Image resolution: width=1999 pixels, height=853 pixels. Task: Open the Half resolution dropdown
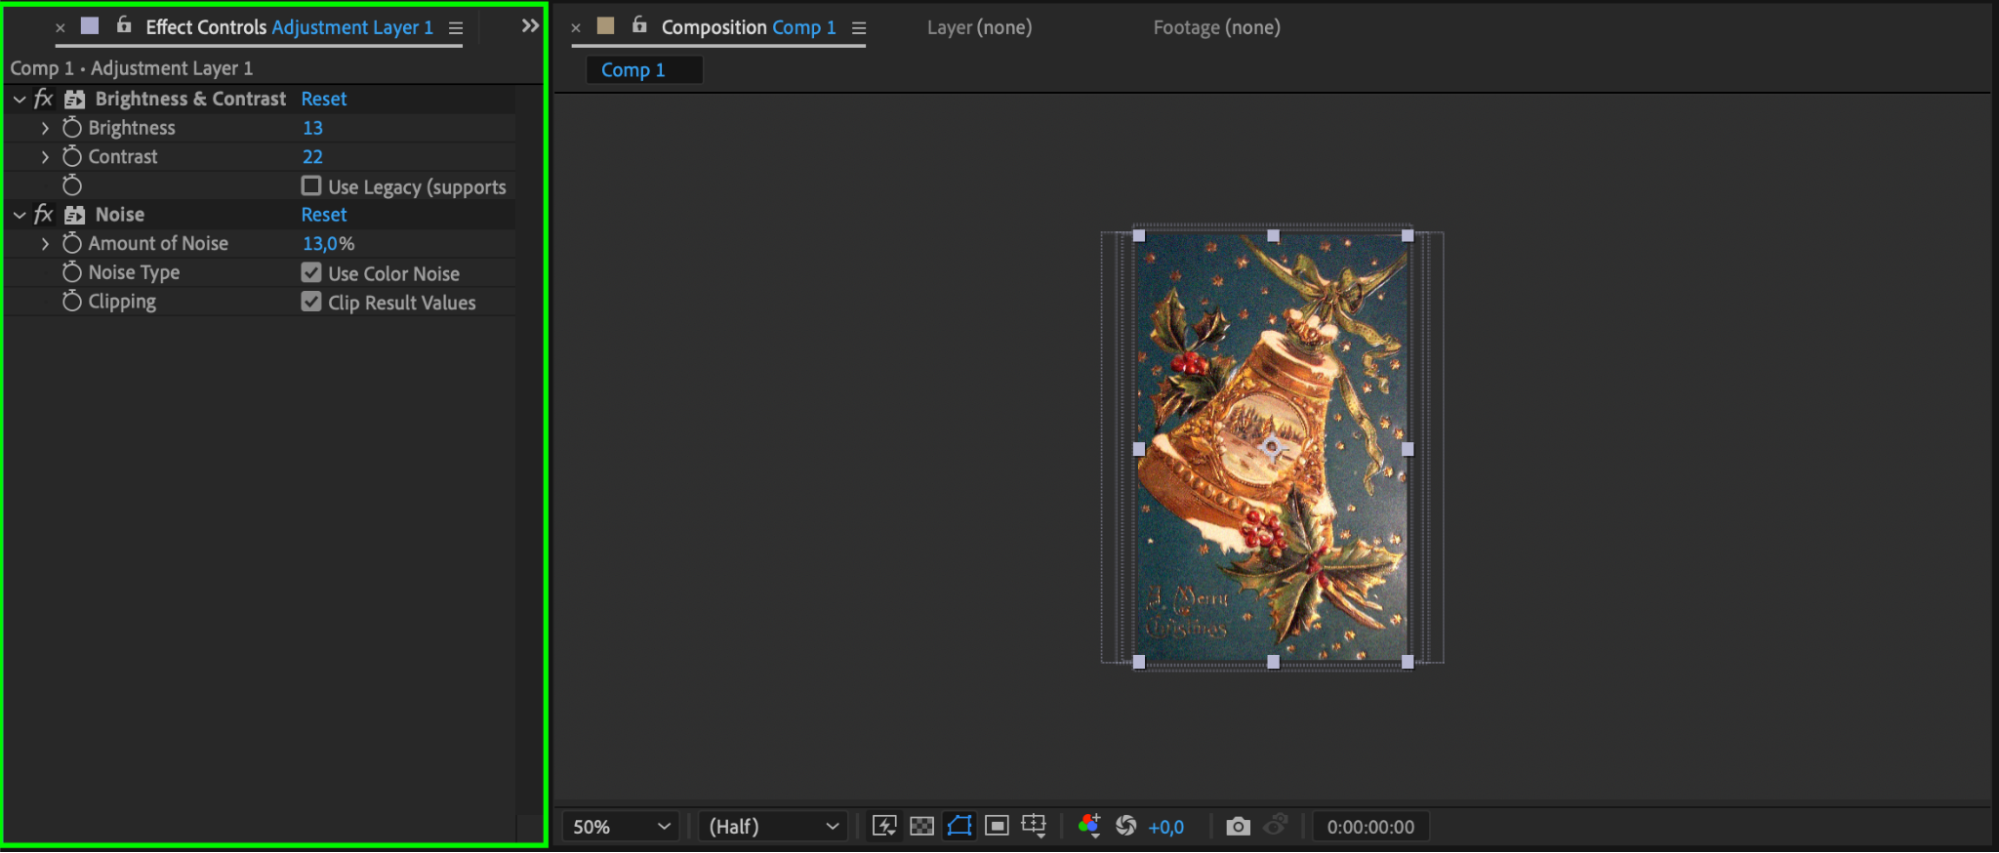click(773, 827)
